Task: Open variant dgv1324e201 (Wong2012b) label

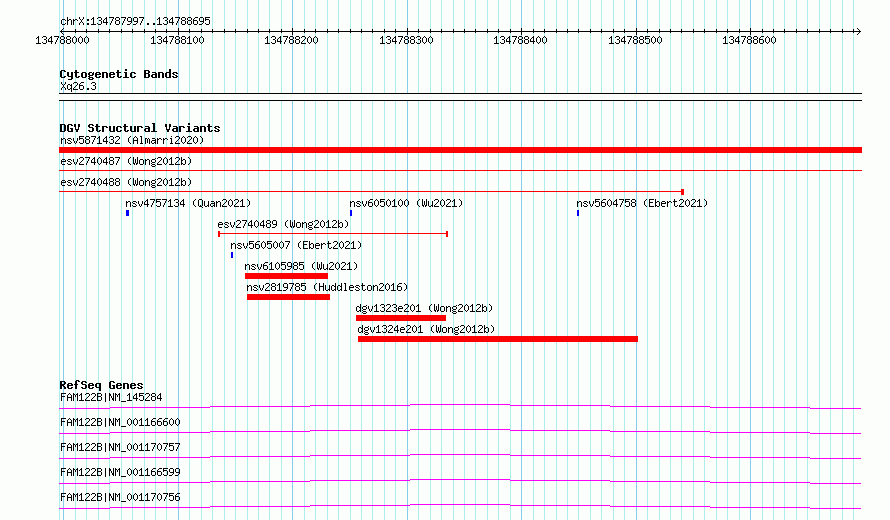Action: pyautogui.click(x=426, y=329)
